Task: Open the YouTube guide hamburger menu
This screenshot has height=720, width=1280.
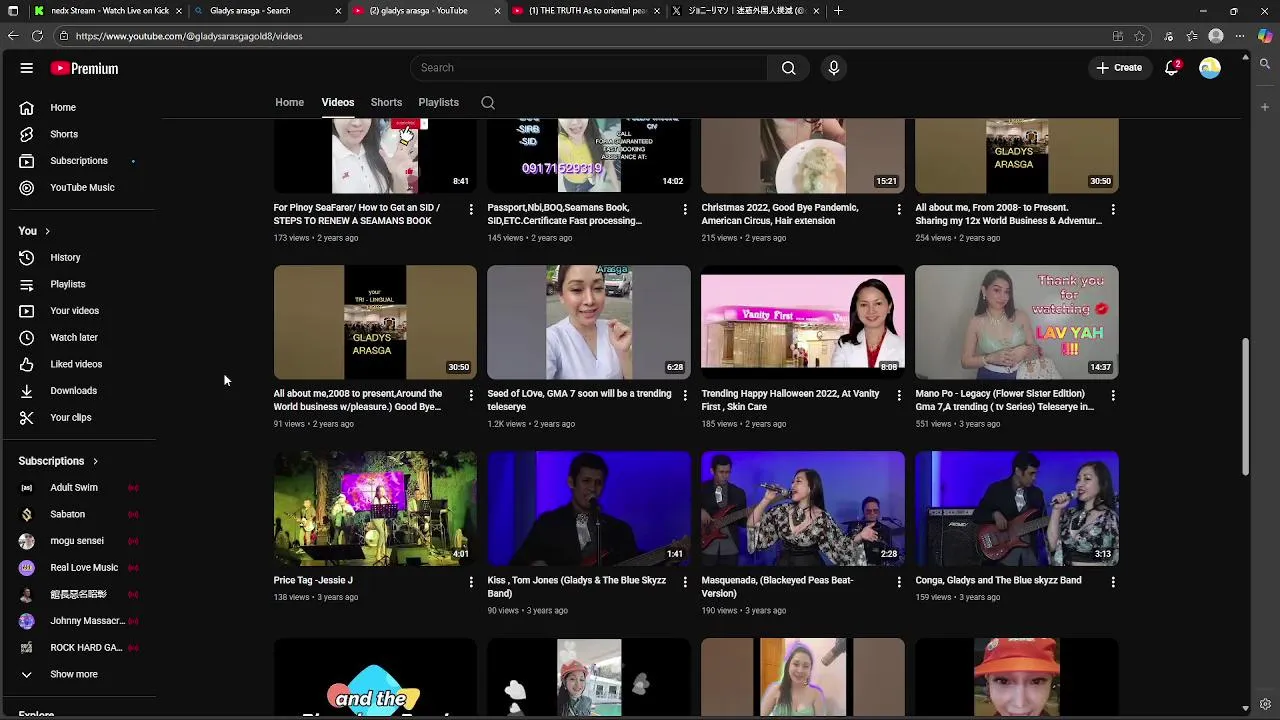Action: 27,68
